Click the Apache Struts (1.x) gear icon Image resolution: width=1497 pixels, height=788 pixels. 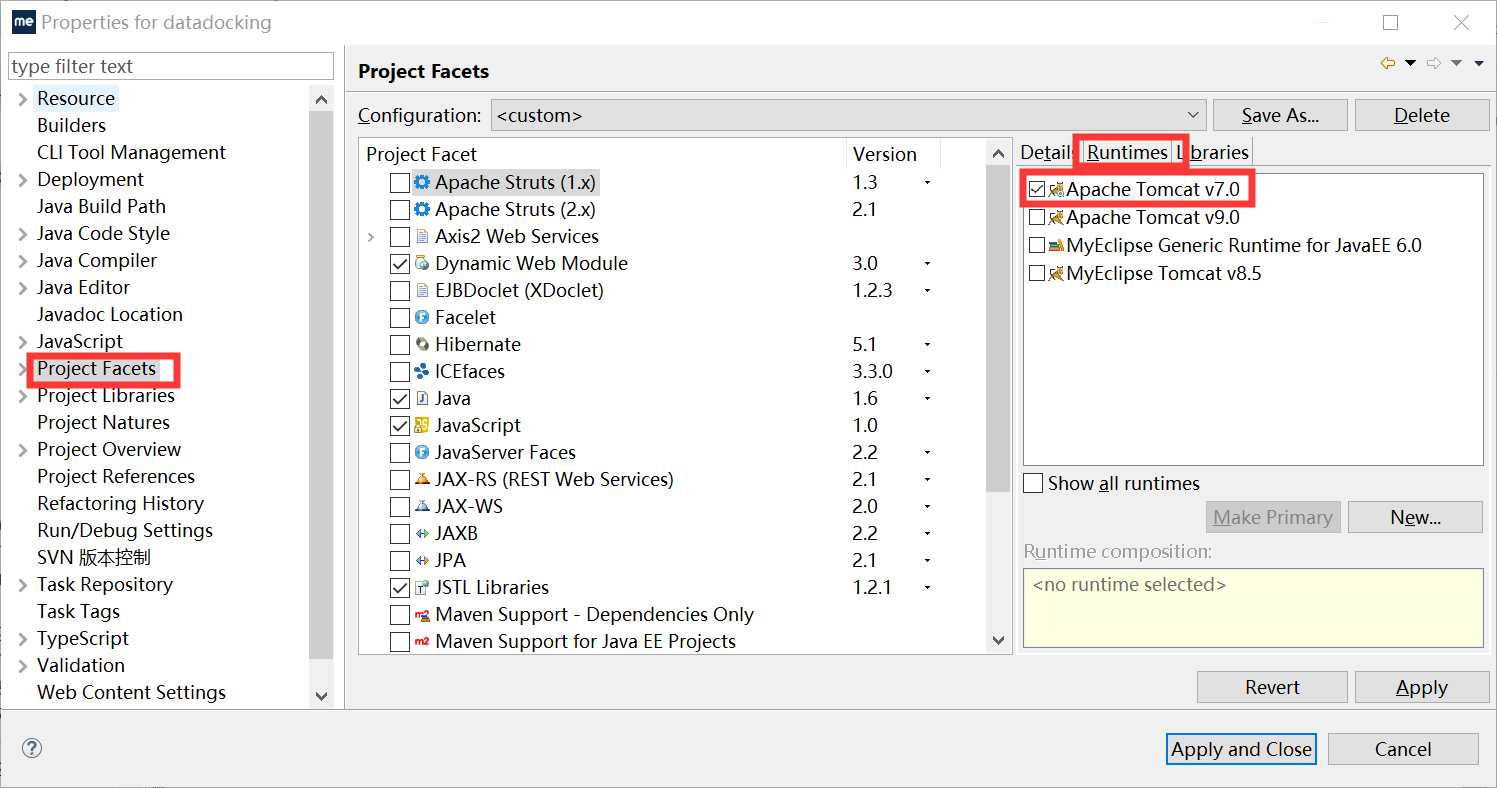tap(422, 182)
